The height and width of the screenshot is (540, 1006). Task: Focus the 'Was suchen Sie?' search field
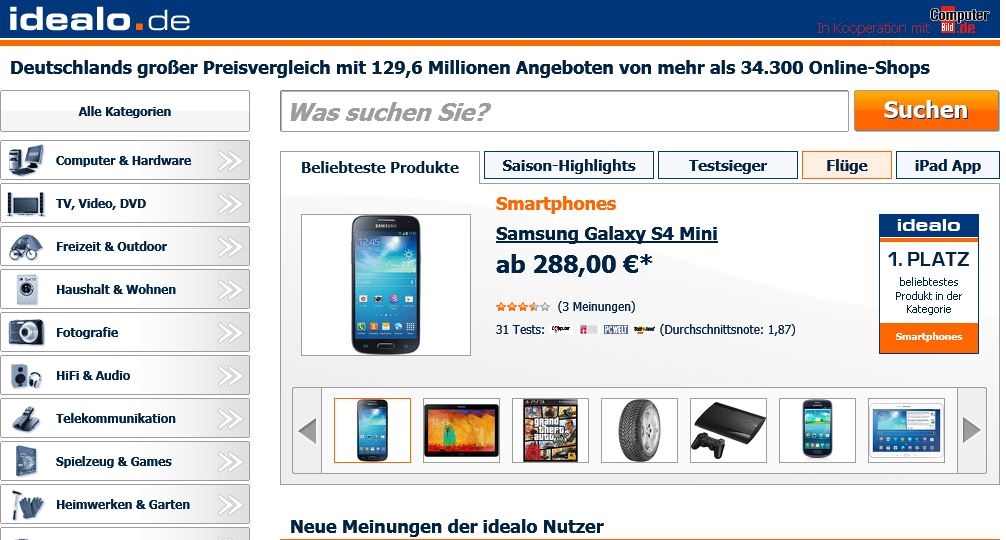tap(565, 111)
